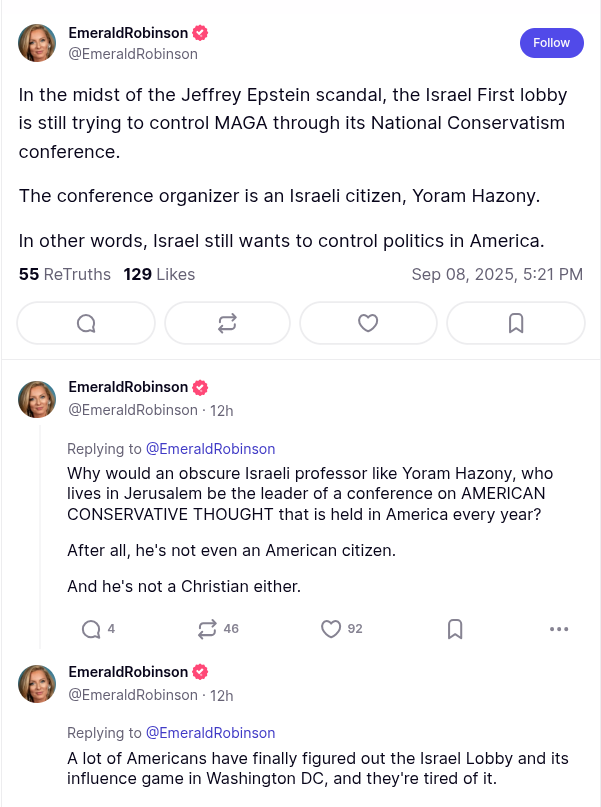Bookmark the first reply
The image size is (601, 807).
tap(454, 629)
